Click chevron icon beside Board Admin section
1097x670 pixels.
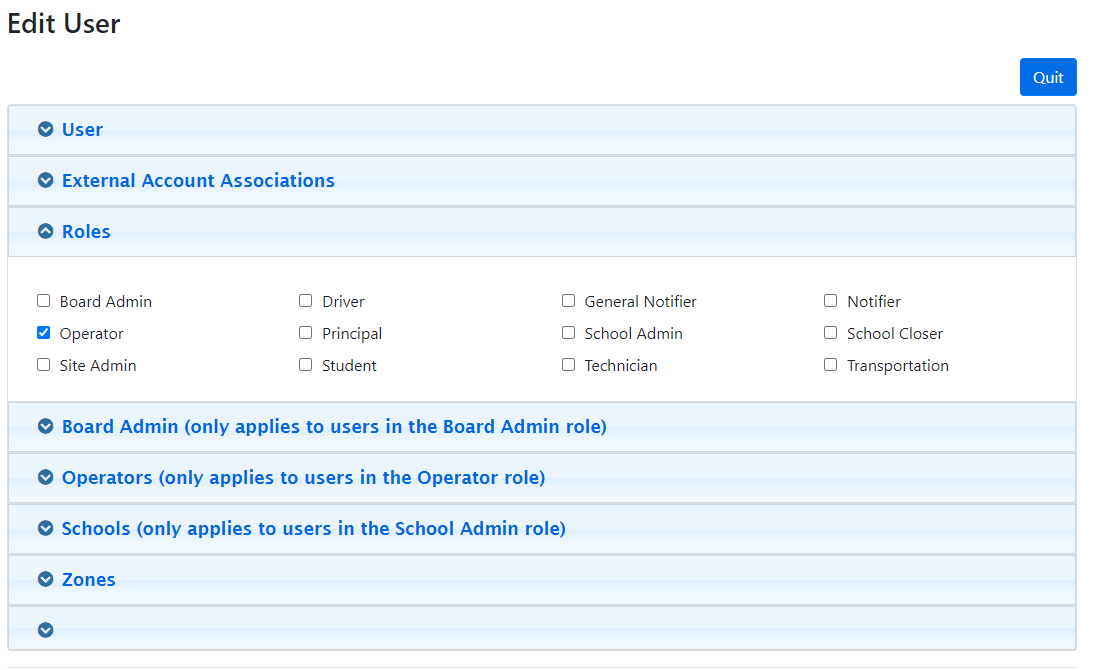tap(45, 426)
